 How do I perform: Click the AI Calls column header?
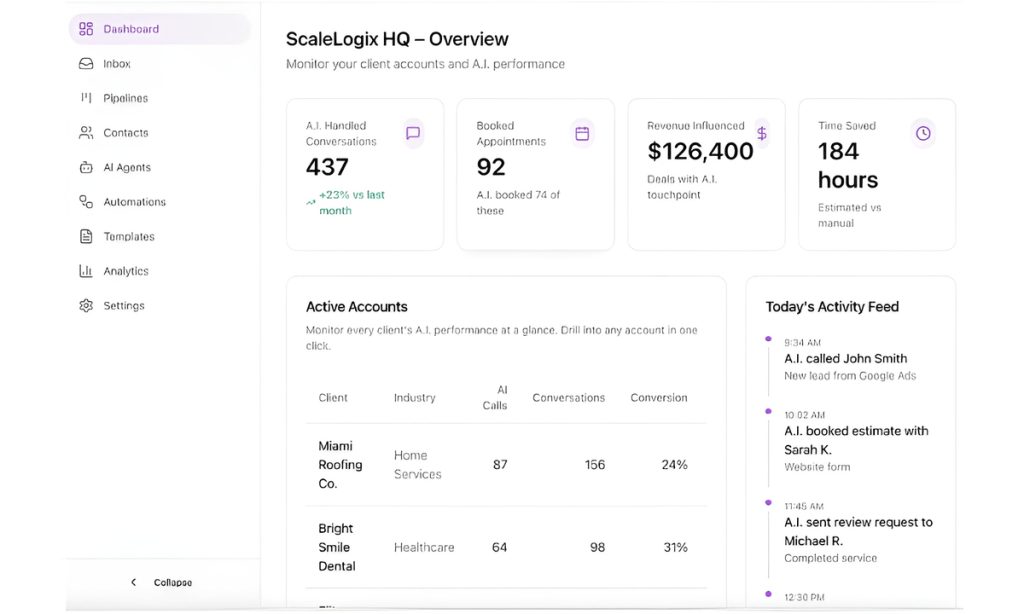495,398
